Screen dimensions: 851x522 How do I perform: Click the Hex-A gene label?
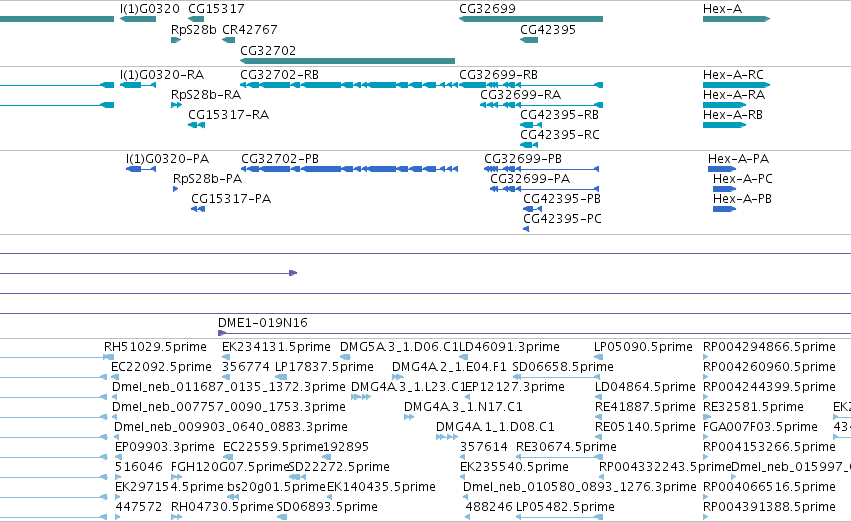click(x=722, y=9)
